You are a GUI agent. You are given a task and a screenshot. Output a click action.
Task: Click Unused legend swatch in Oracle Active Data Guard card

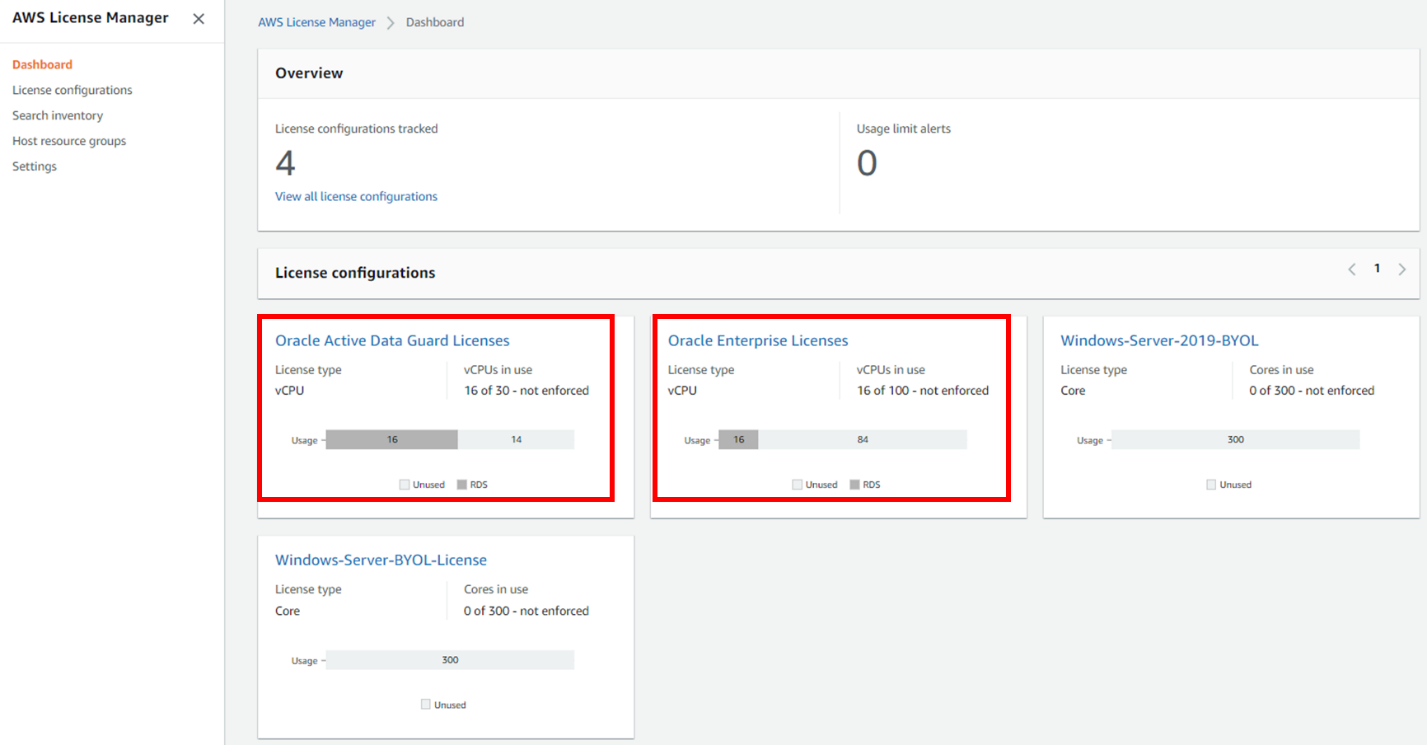pos(404,485)
